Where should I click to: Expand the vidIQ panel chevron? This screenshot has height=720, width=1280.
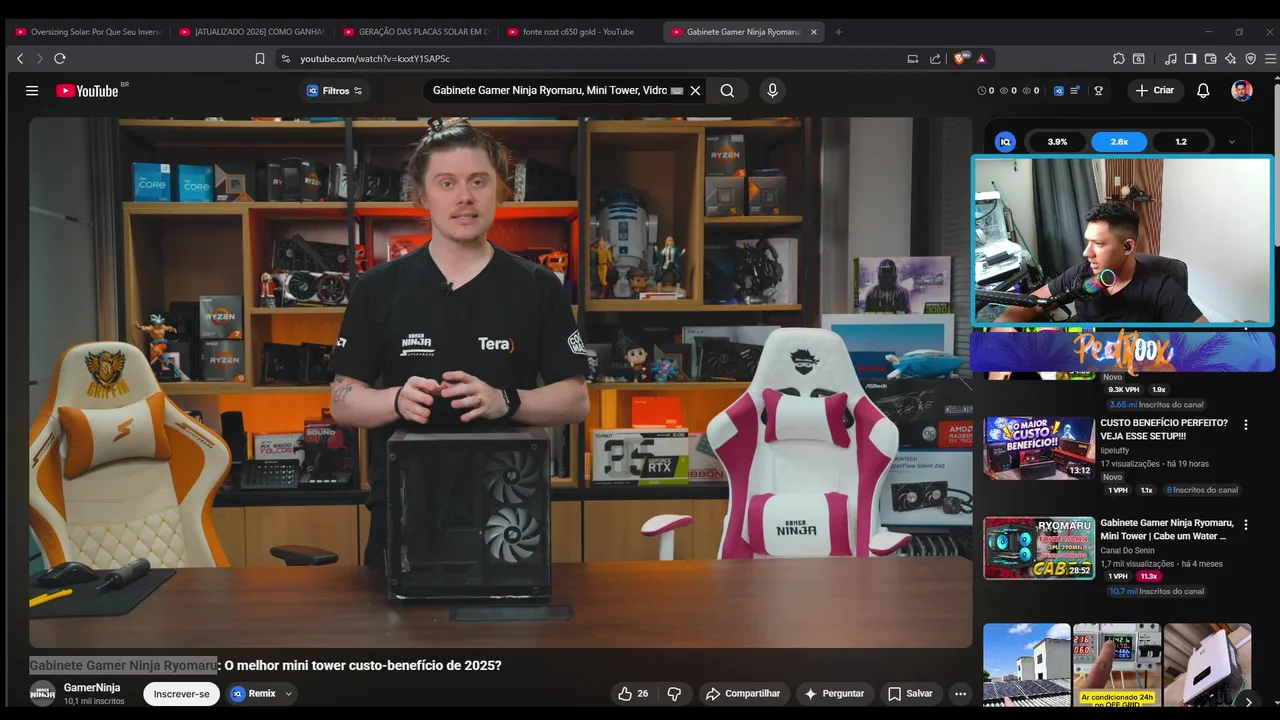pyautogui.click(x=1232, y=142)
